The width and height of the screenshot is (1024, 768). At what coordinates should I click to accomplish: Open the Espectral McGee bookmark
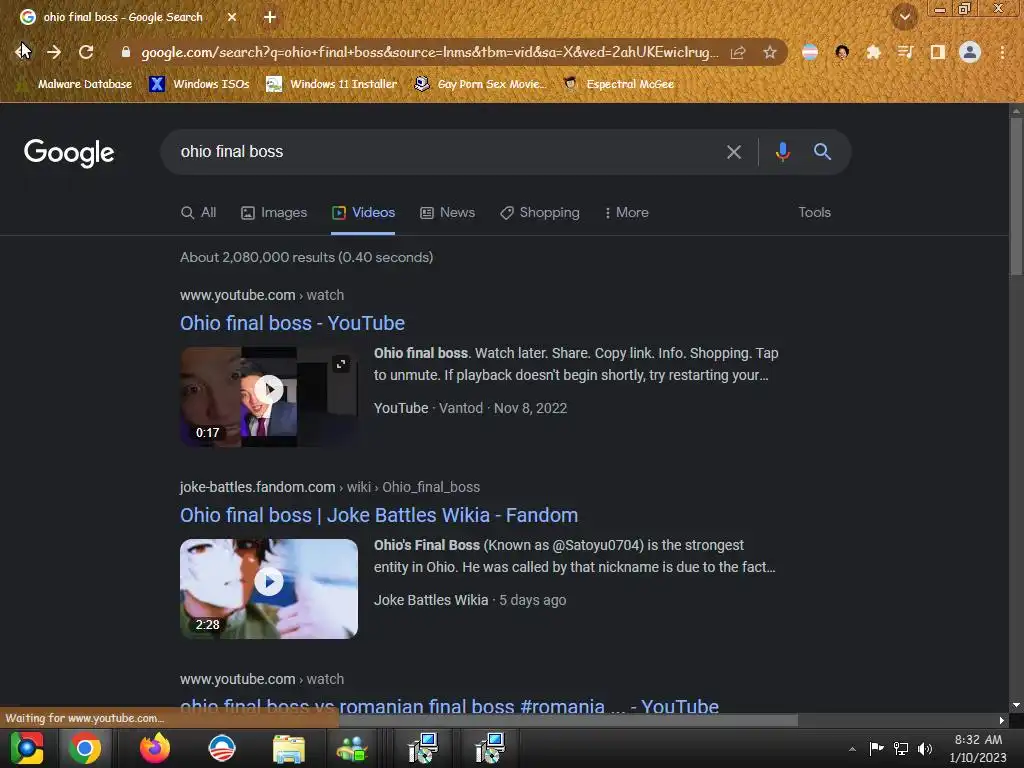(618, 84)
